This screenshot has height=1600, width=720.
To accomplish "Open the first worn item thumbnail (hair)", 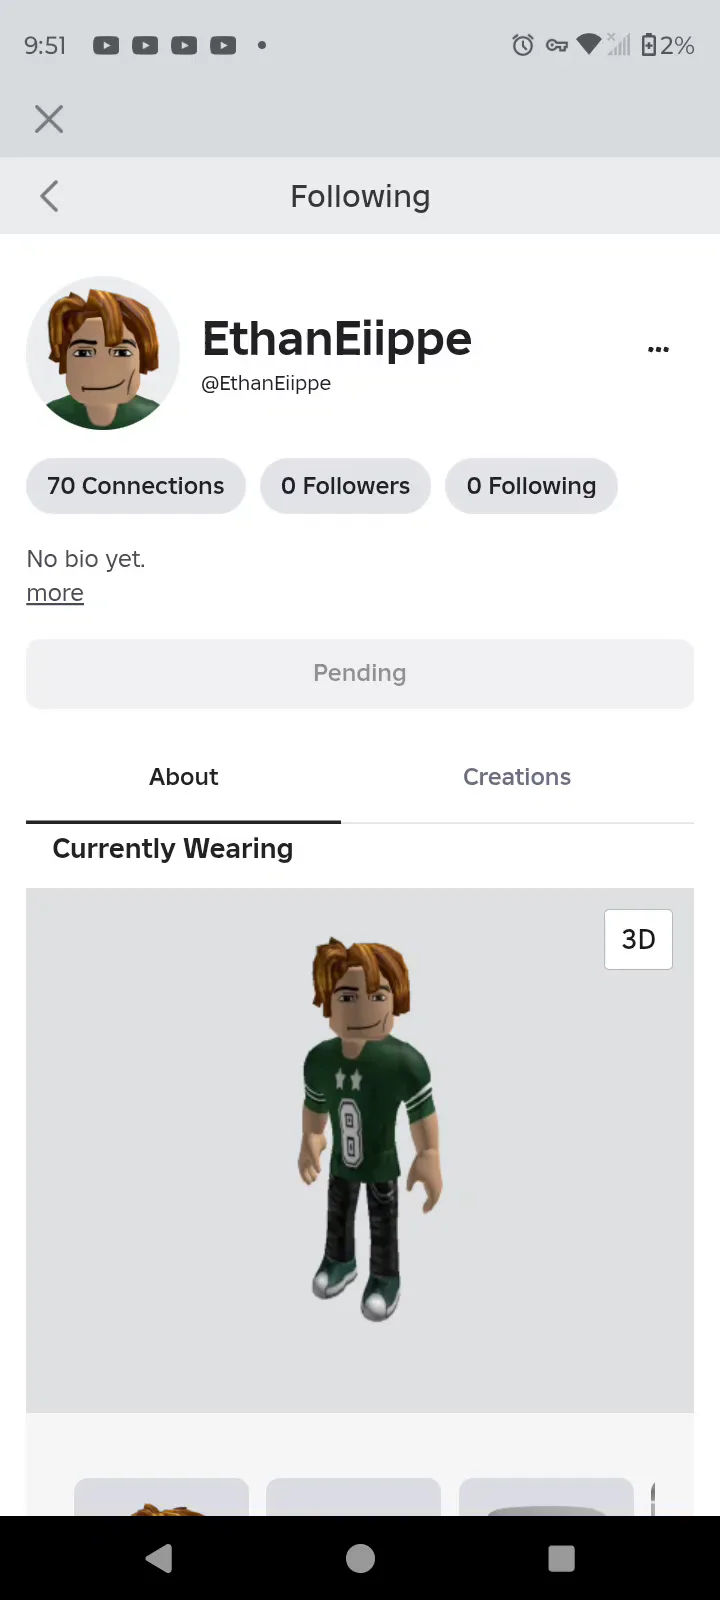I will 162,1497.
